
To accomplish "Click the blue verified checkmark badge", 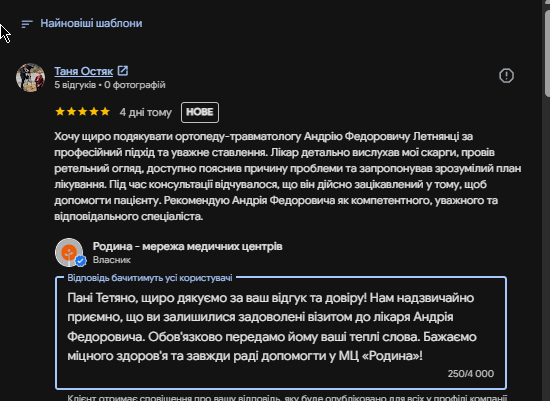I will tap(81, 261).
